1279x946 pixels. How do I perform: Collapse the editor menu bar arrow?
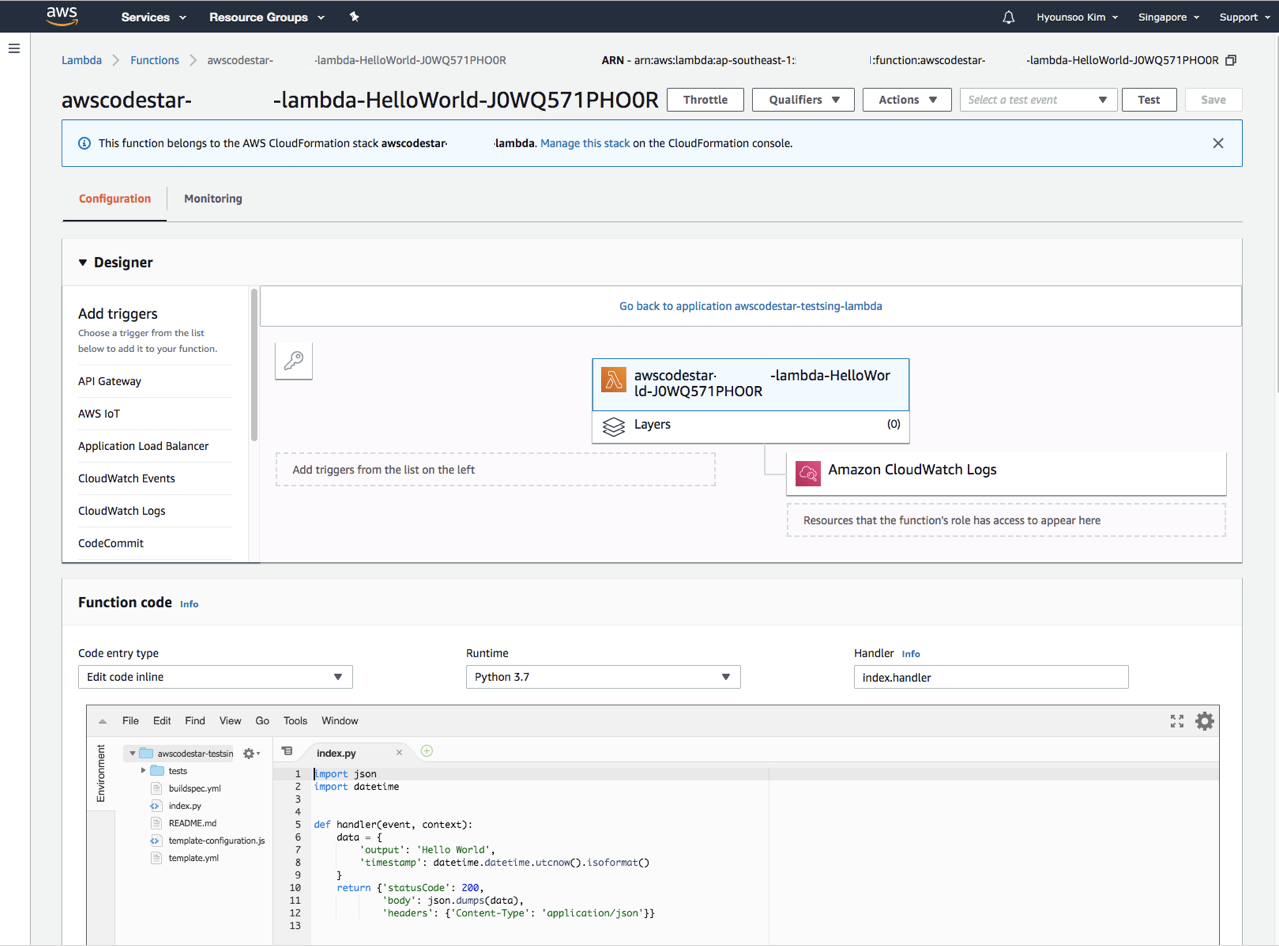click(x=103, y=721)
